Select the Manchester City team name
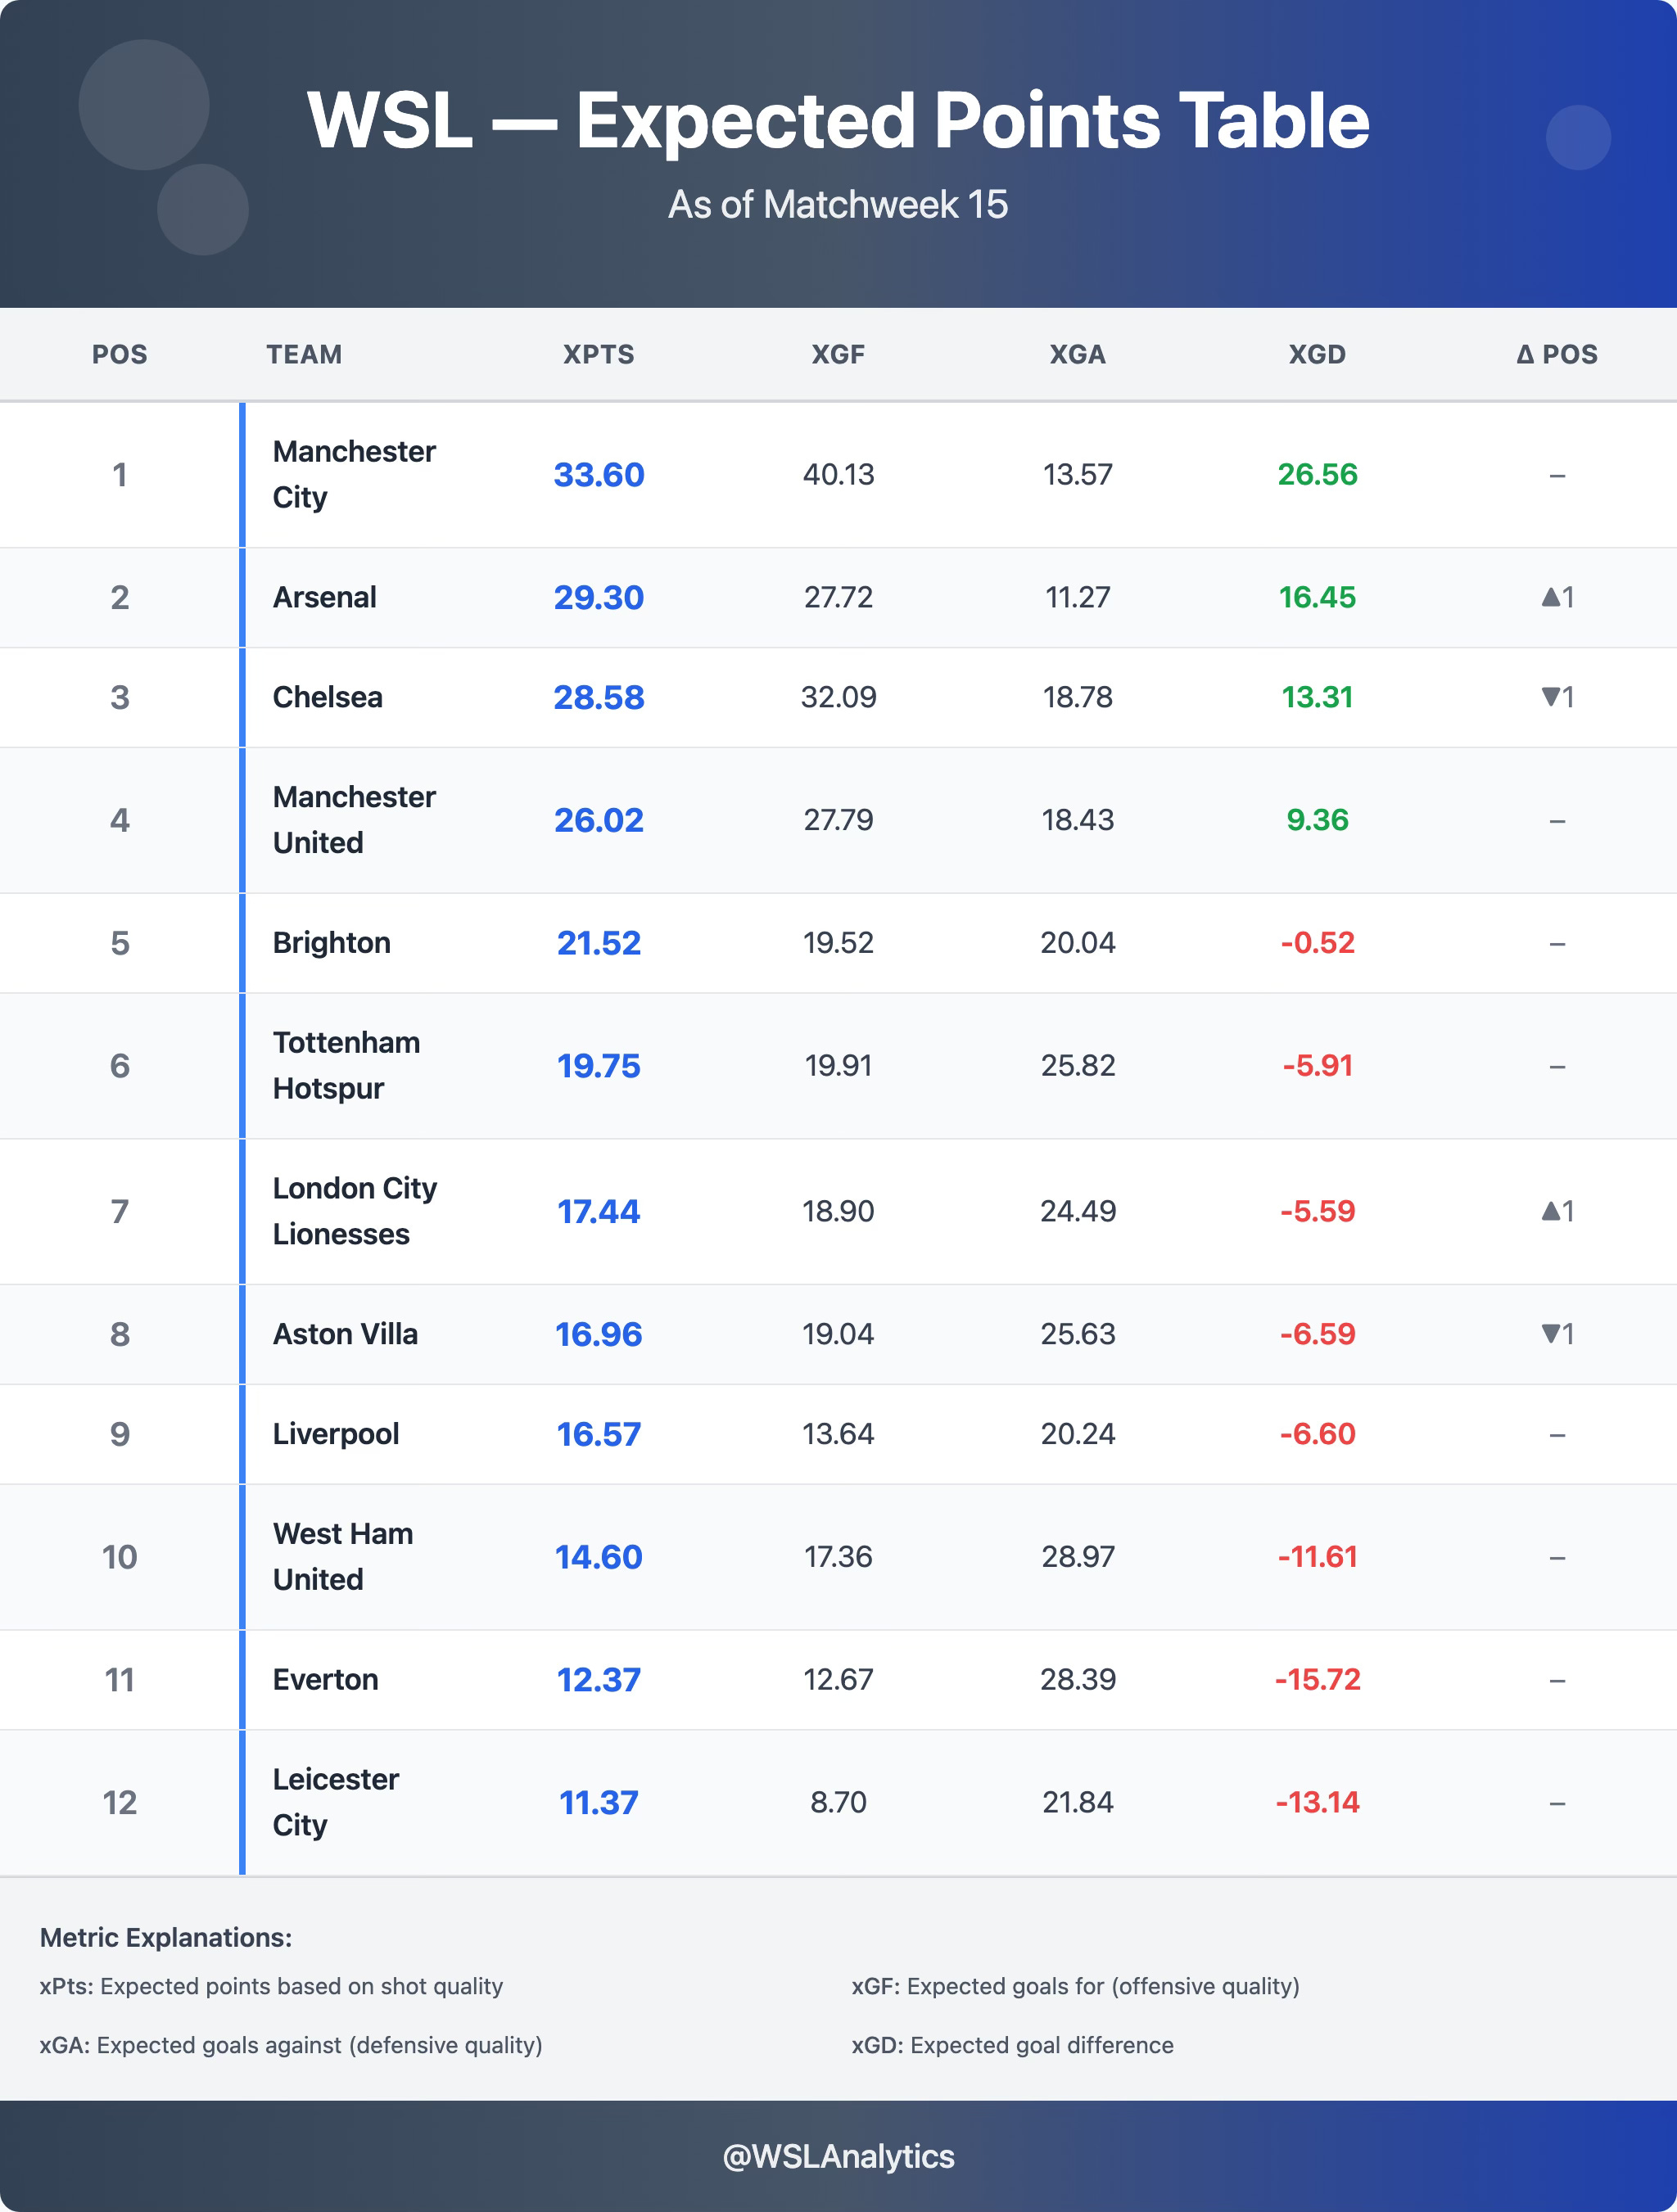Image resolution: width=1677 pixels, height=2212 pixels. coord(354,474)
